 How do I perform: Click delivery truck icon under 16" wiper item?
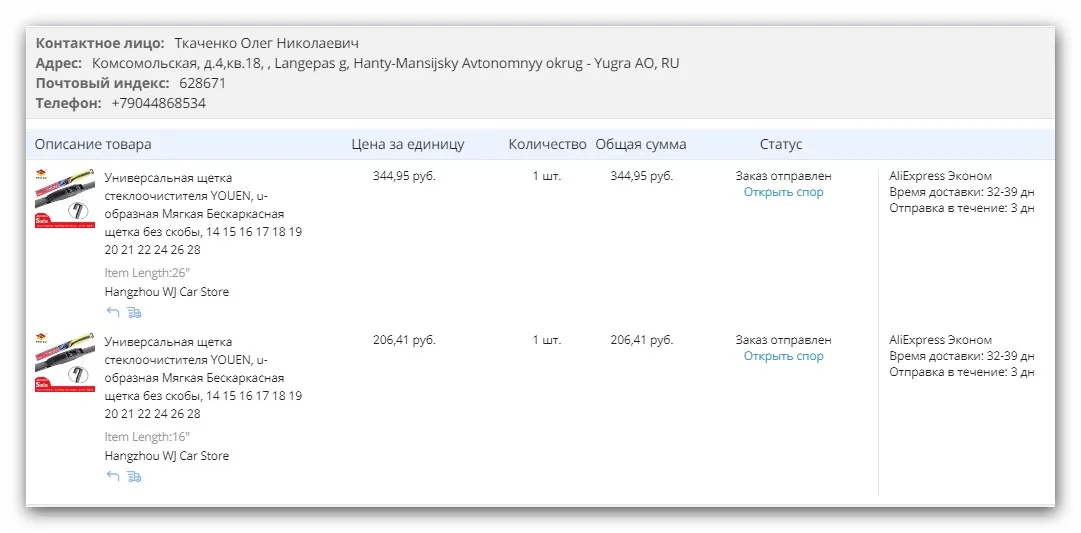134,476
